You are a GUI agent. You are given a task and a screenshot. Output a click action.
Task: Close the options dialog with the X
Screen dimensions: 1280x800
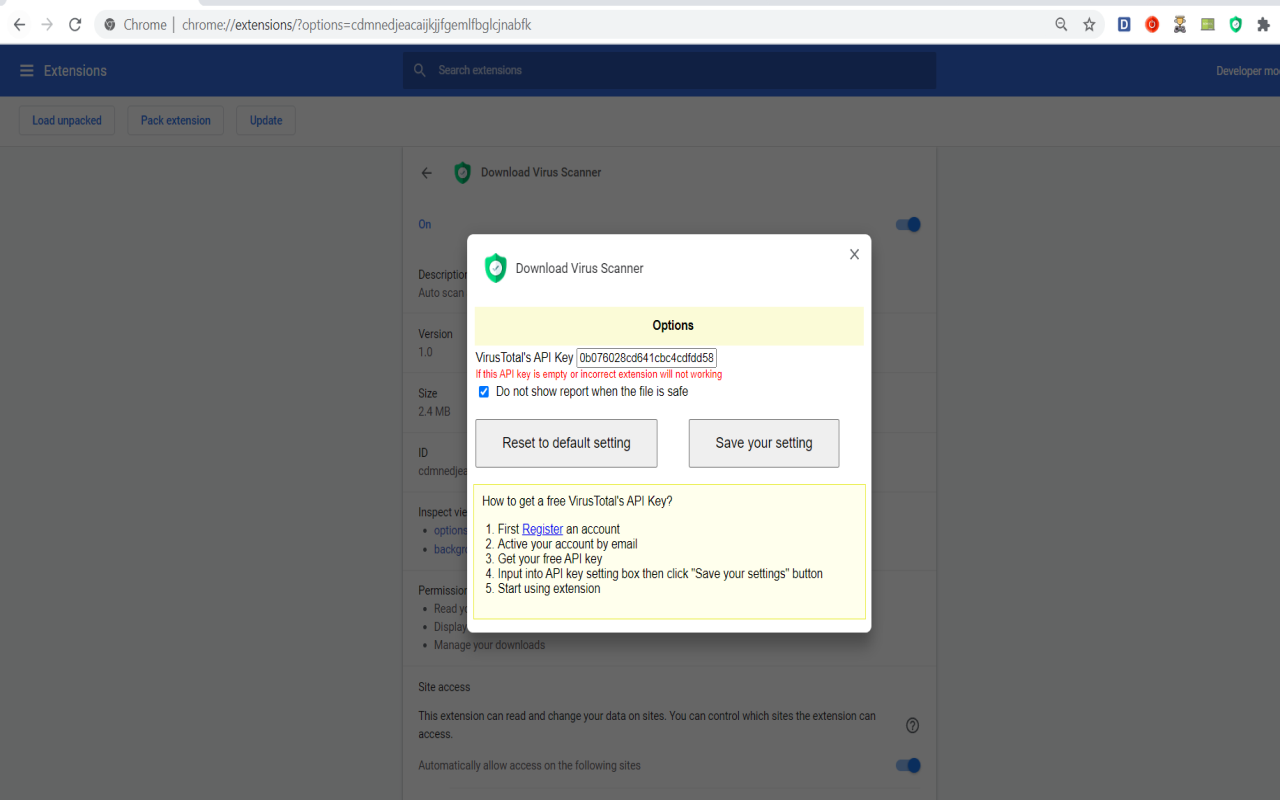(854, 255)
